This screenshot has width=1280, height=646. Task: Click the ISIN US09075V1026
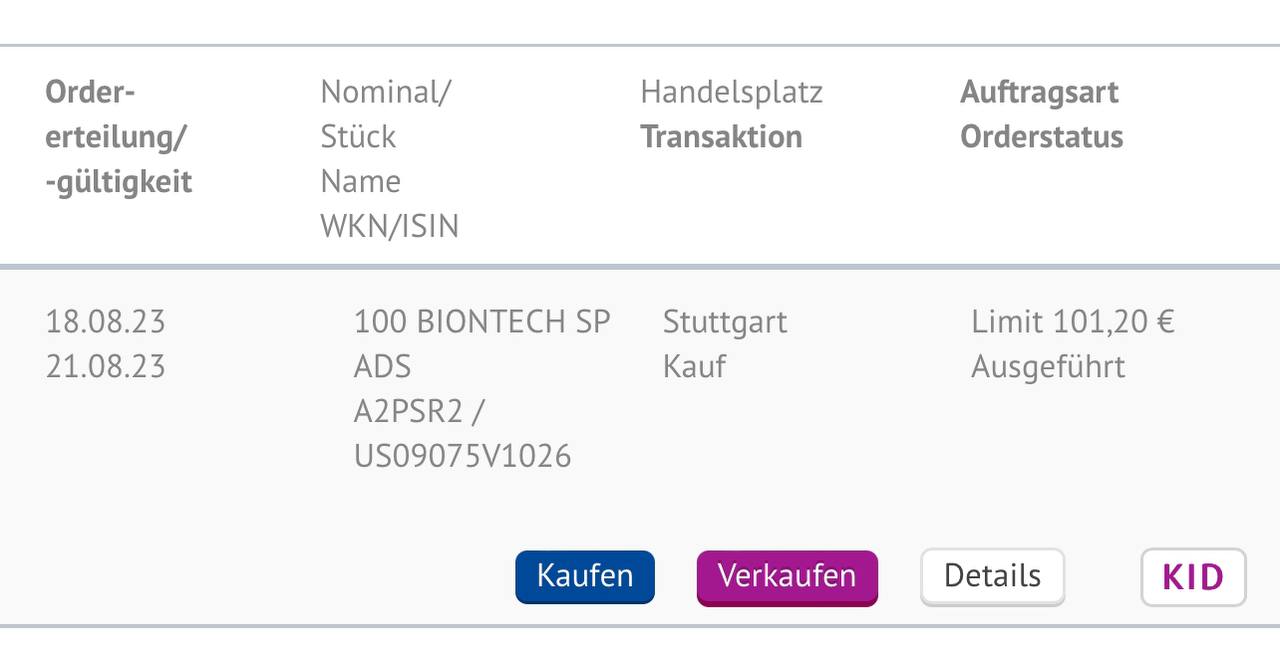pyautogui.click(x=462, y=455)
